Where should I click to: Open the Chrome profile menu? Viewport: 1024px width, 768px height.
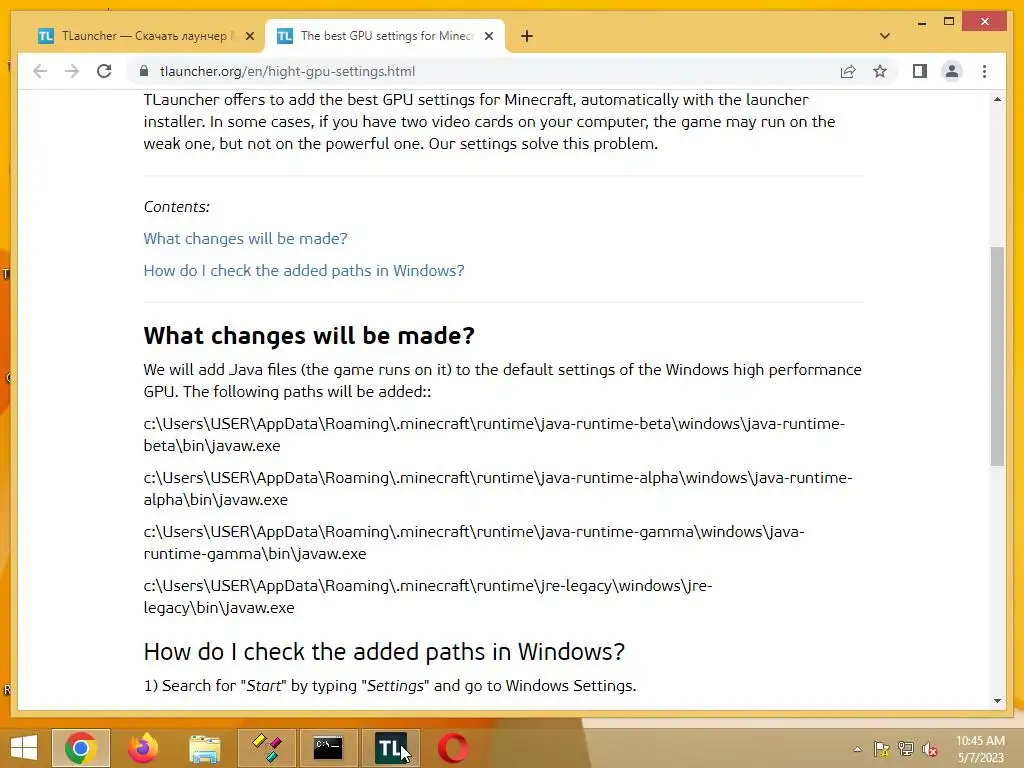coord(952,71)
